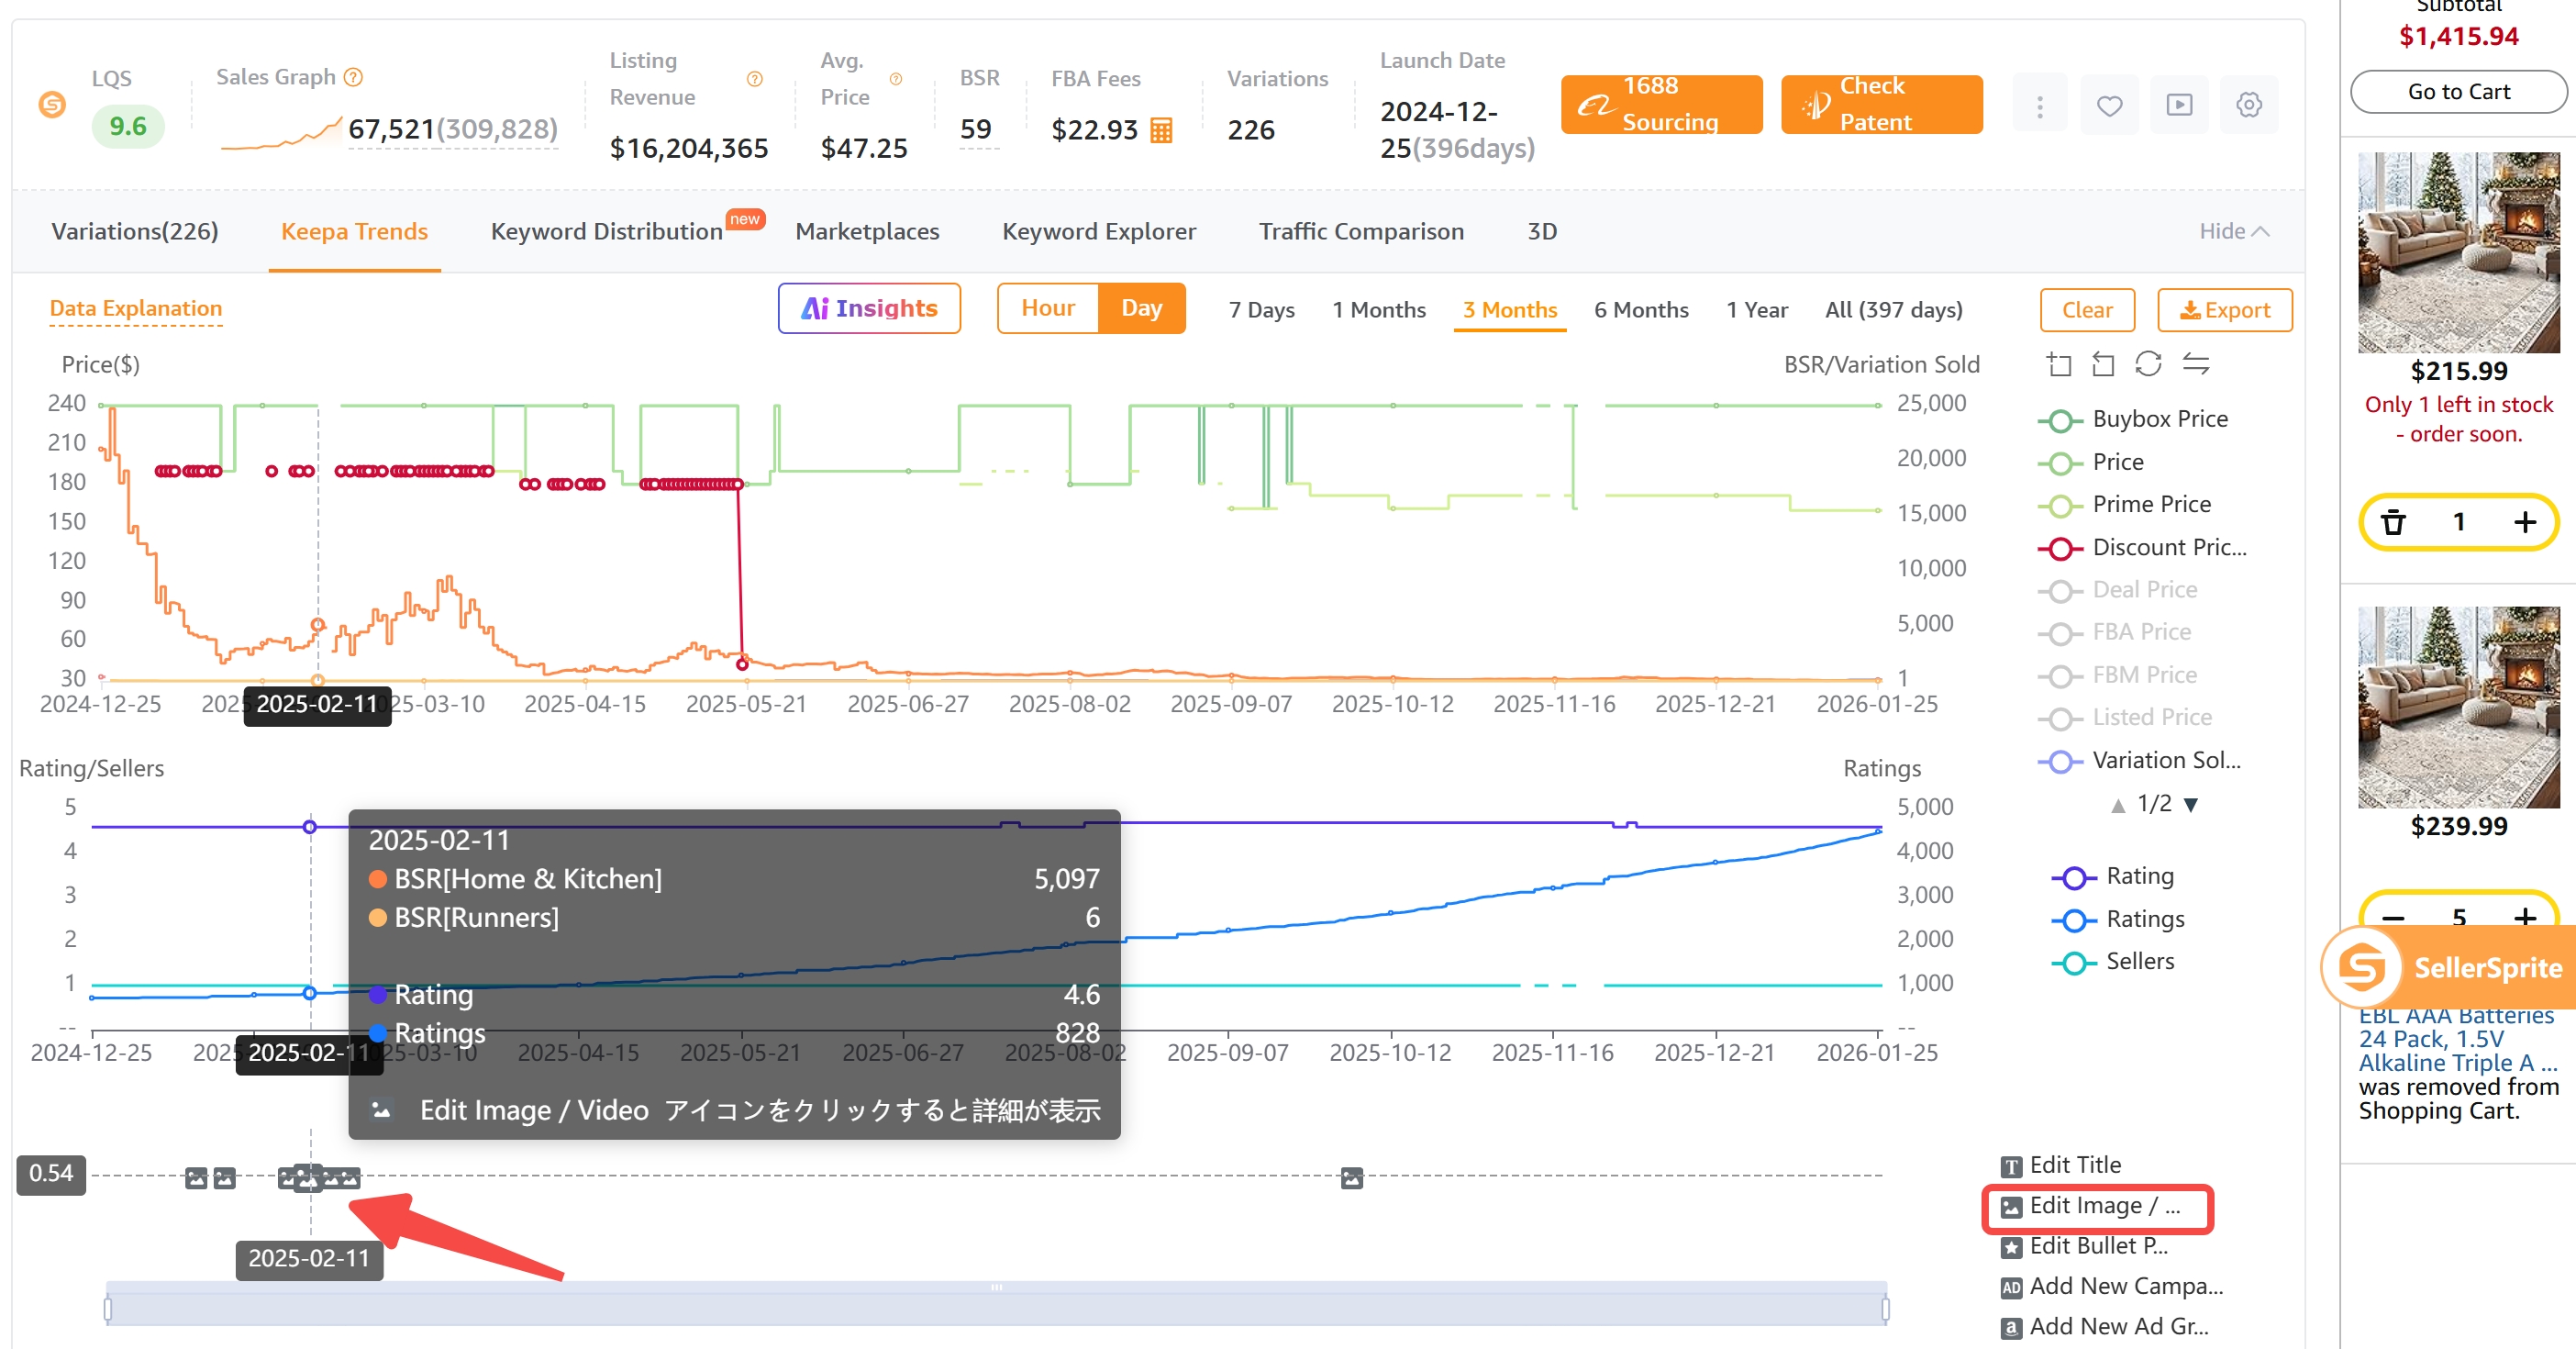
Task: Click the Go to Cart button
Action: (x=2459, y=91)
